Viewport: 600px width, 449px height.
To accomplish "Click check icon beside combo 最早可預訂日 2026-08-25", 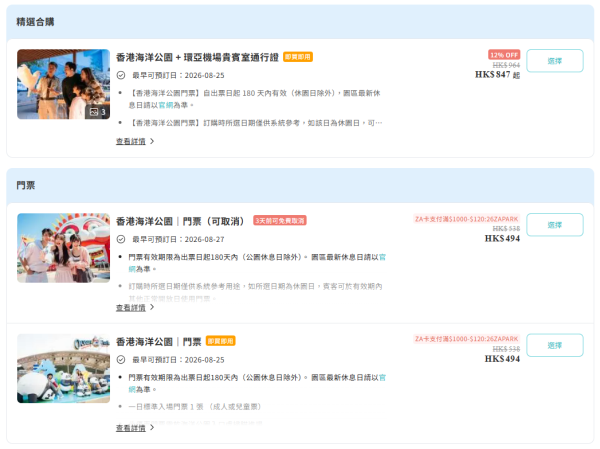I will [x=121, y=75].
